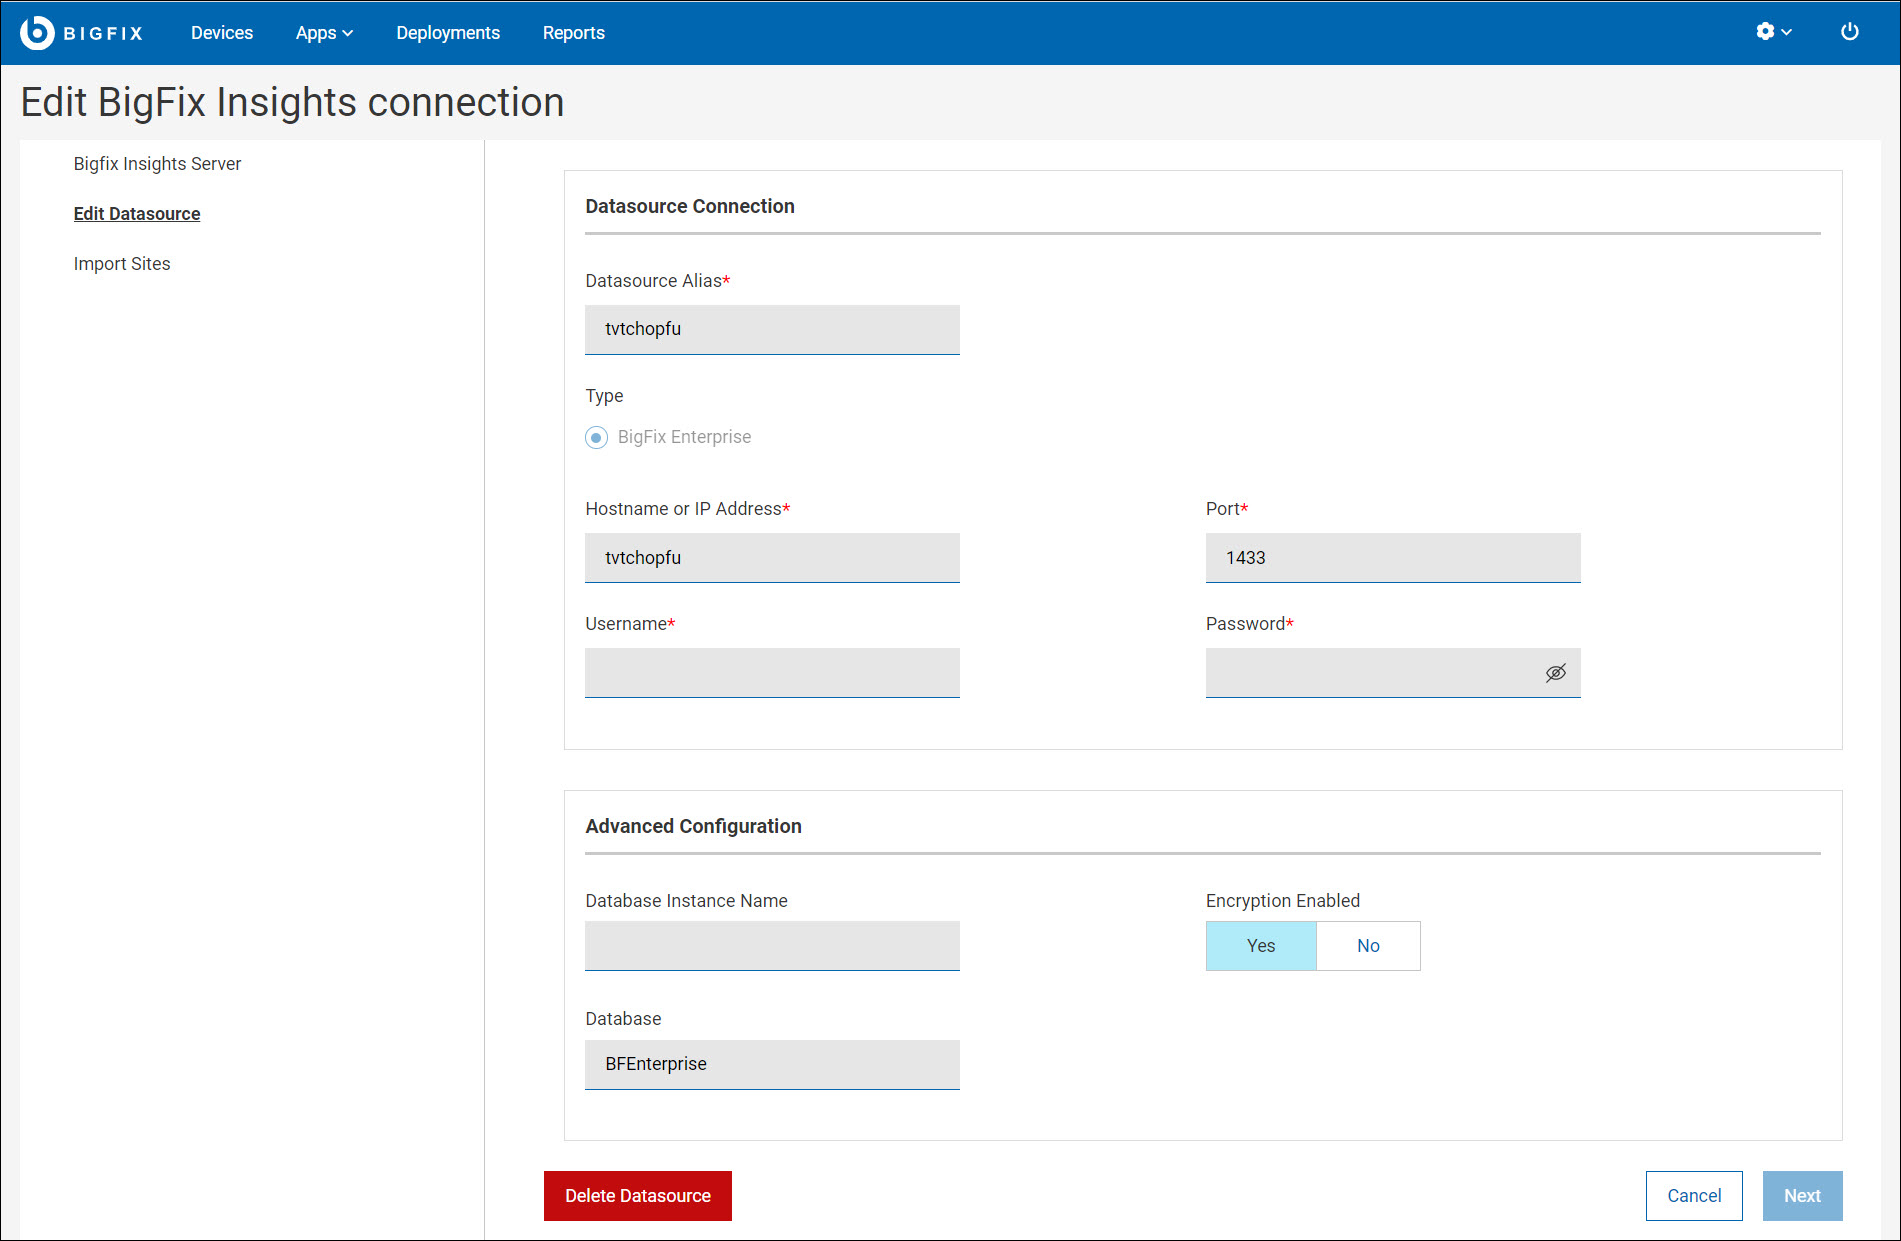Set Encryption Enabled to Yes
This screenshot has width=1901, height=1241.
click(1260, 946)
